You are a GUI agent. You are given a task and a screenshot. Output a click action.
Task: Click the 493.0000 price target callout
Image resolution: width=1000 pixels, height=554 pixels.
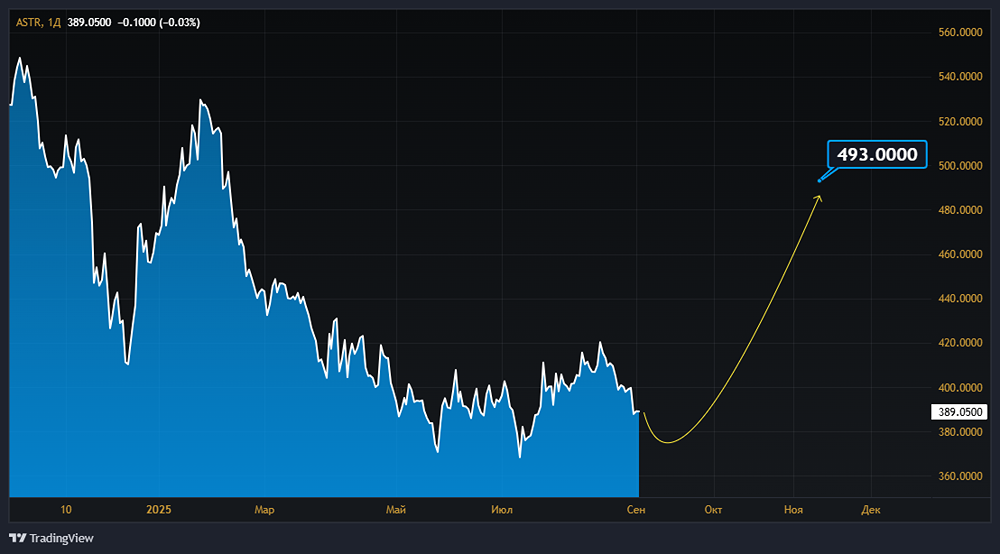[x=877, y=154]
